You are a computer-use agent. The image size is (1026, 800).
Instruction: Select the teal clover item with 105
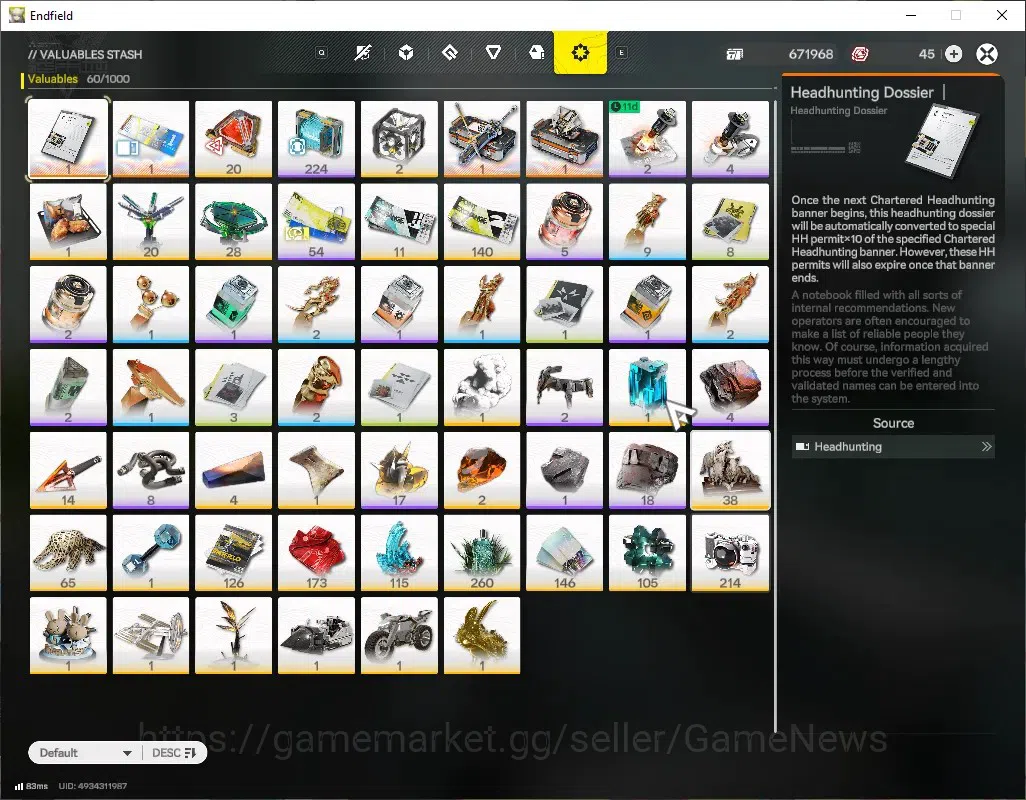647,553
